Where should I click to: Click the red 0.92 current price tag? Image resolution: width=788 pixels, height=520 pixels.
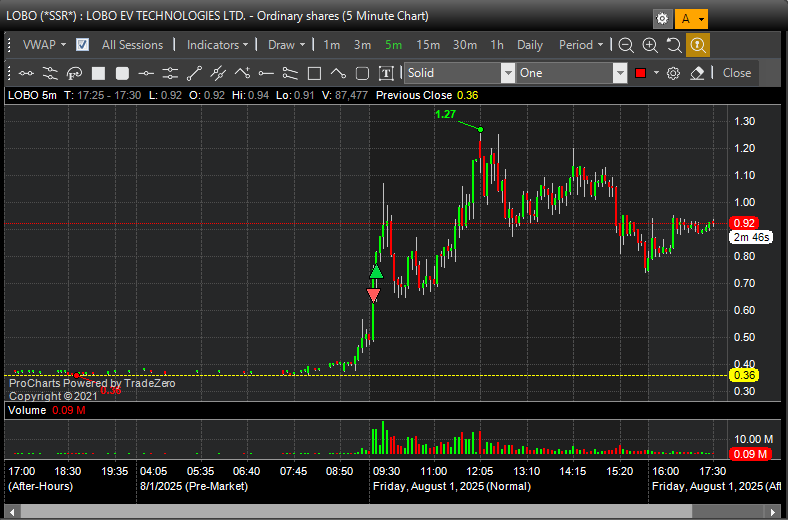tap(744, 223)
